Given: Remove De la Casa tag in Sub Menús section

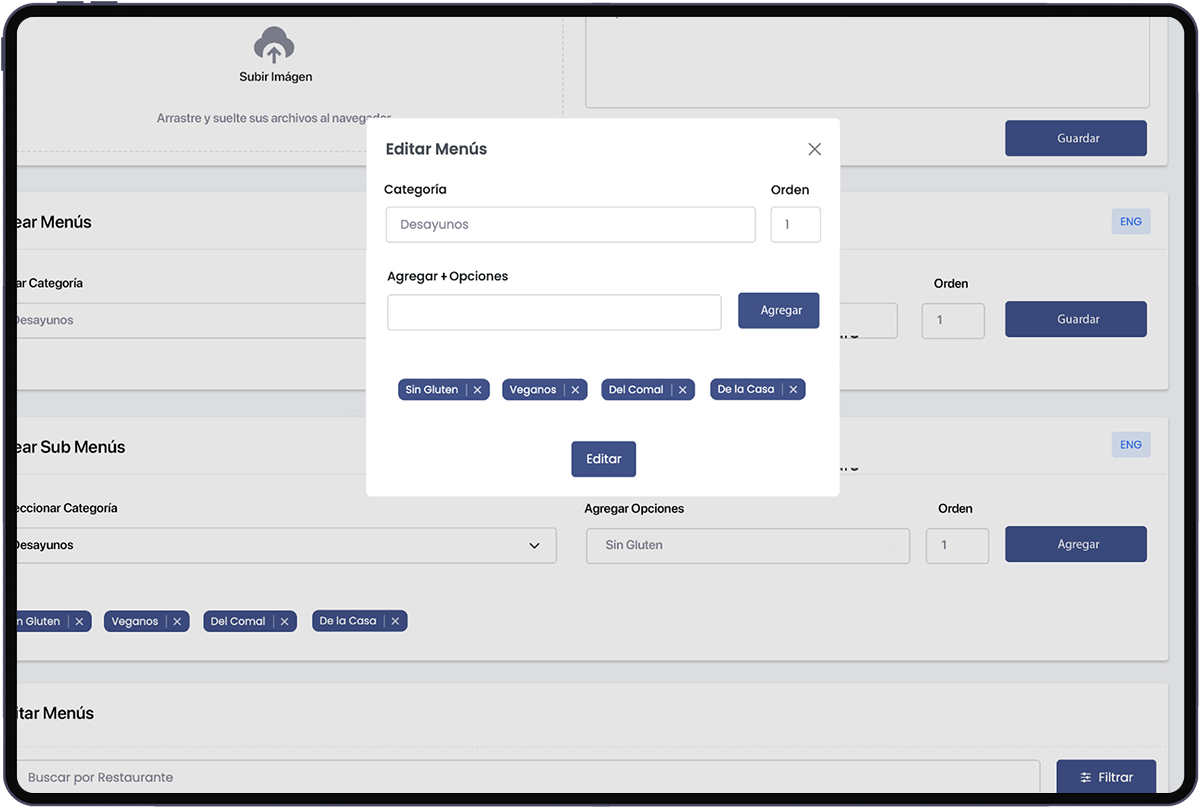Looking at the screenshot, I should click(x=395, y=622).
